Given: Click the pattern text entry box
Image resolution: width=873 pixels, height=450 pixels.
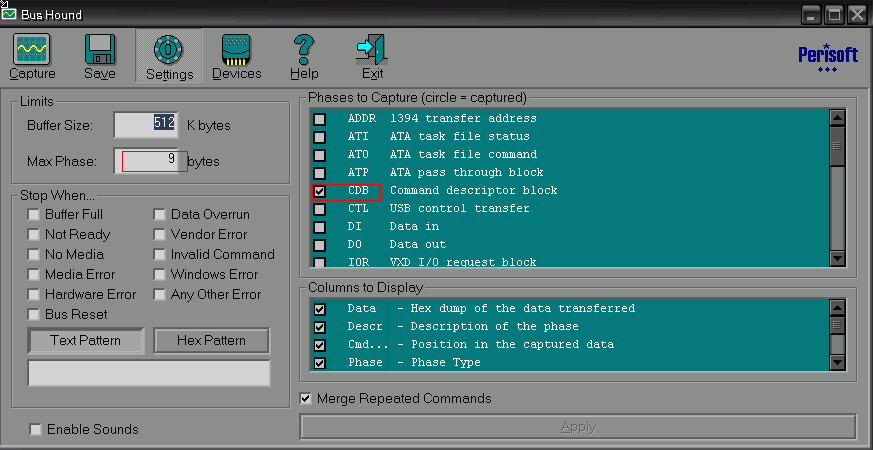Looking at the screenshot, I should (149, 373).
